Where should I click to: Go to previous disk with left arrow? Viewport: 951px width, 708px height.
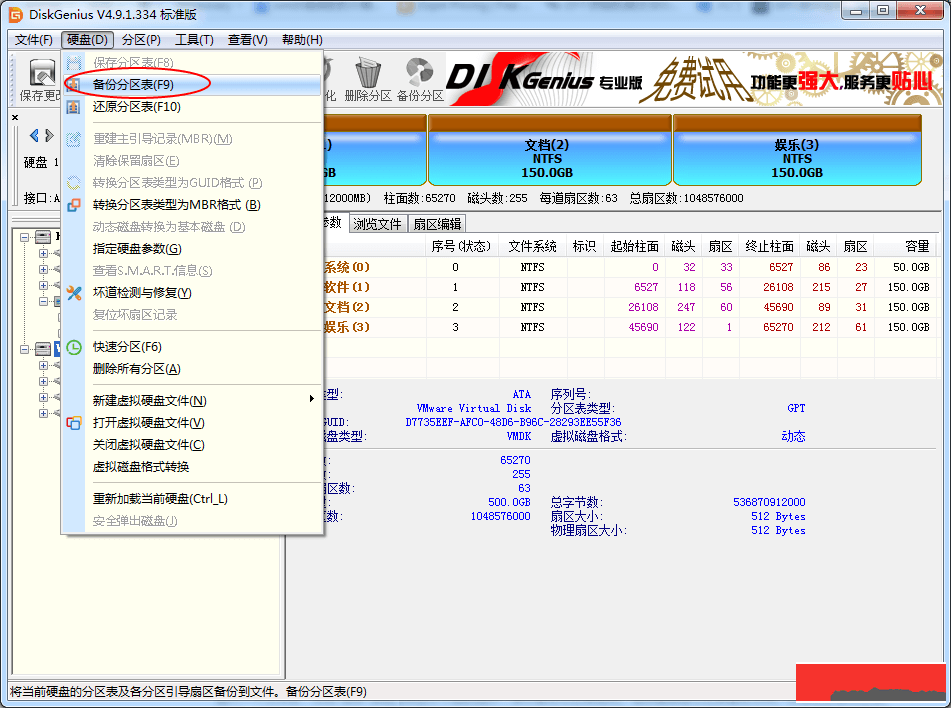[x=34, y=135]
